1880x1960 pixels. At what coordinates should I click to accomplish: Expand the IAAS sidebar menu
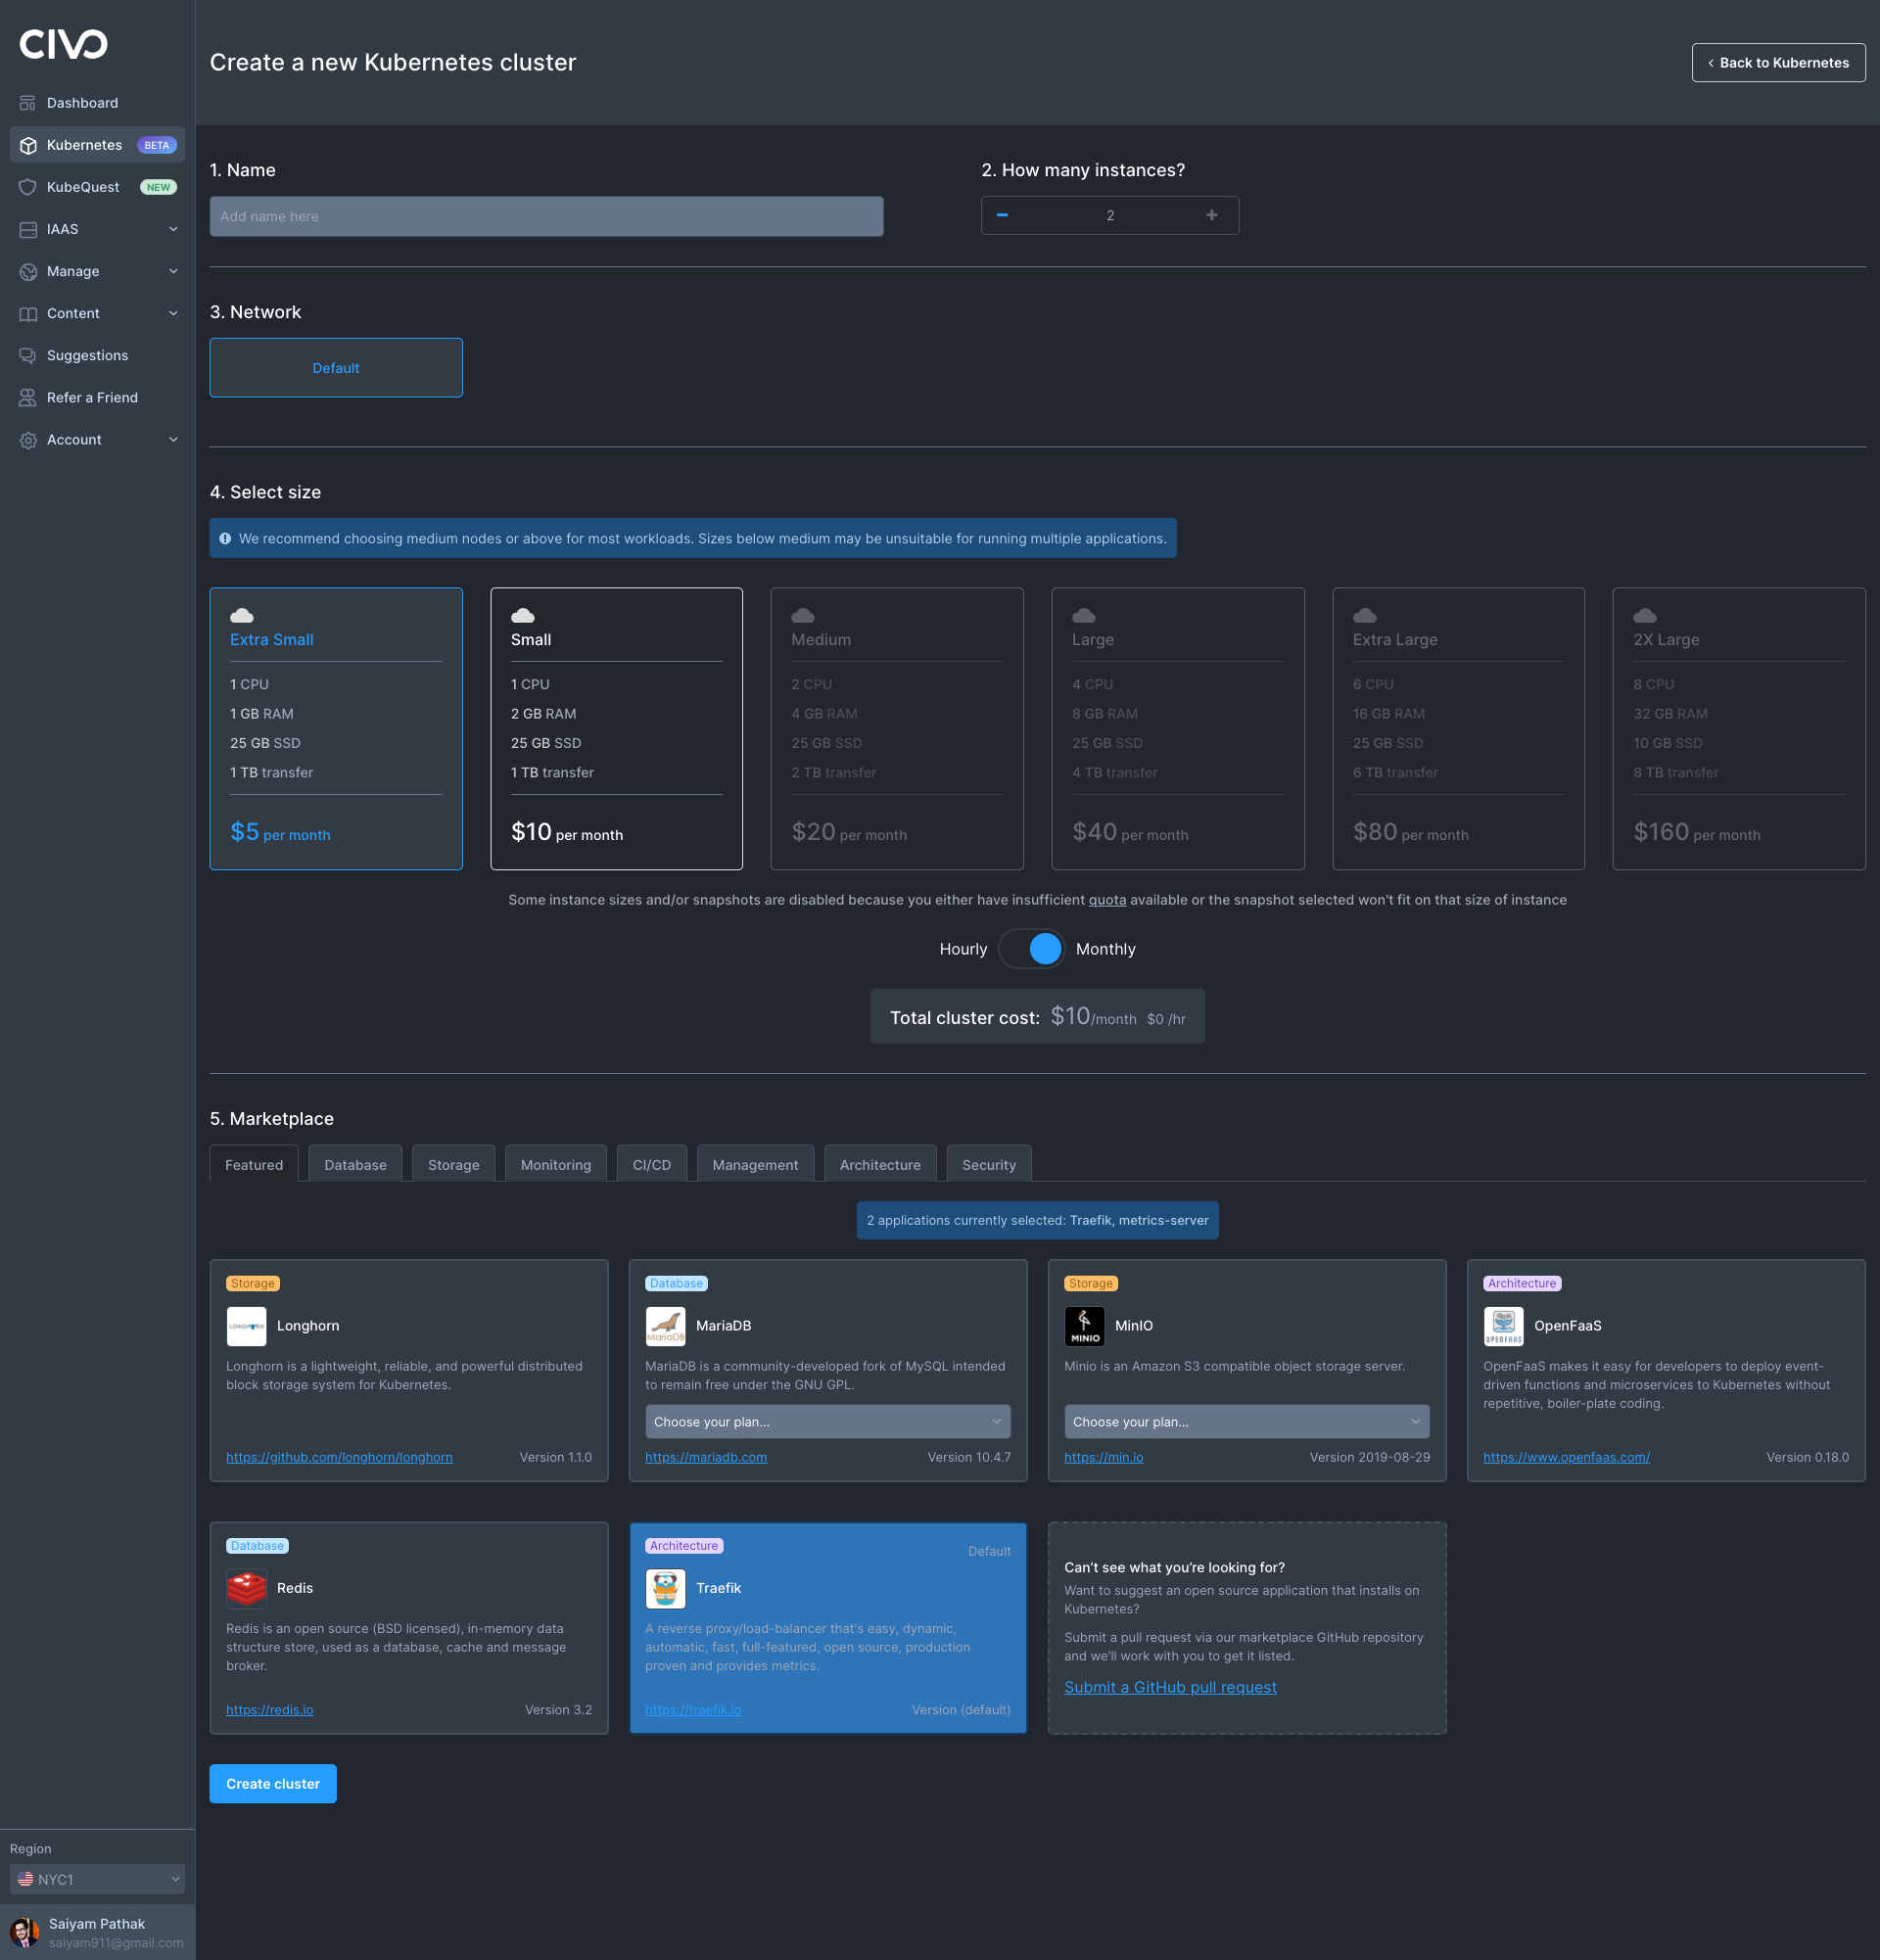point(97,229)
